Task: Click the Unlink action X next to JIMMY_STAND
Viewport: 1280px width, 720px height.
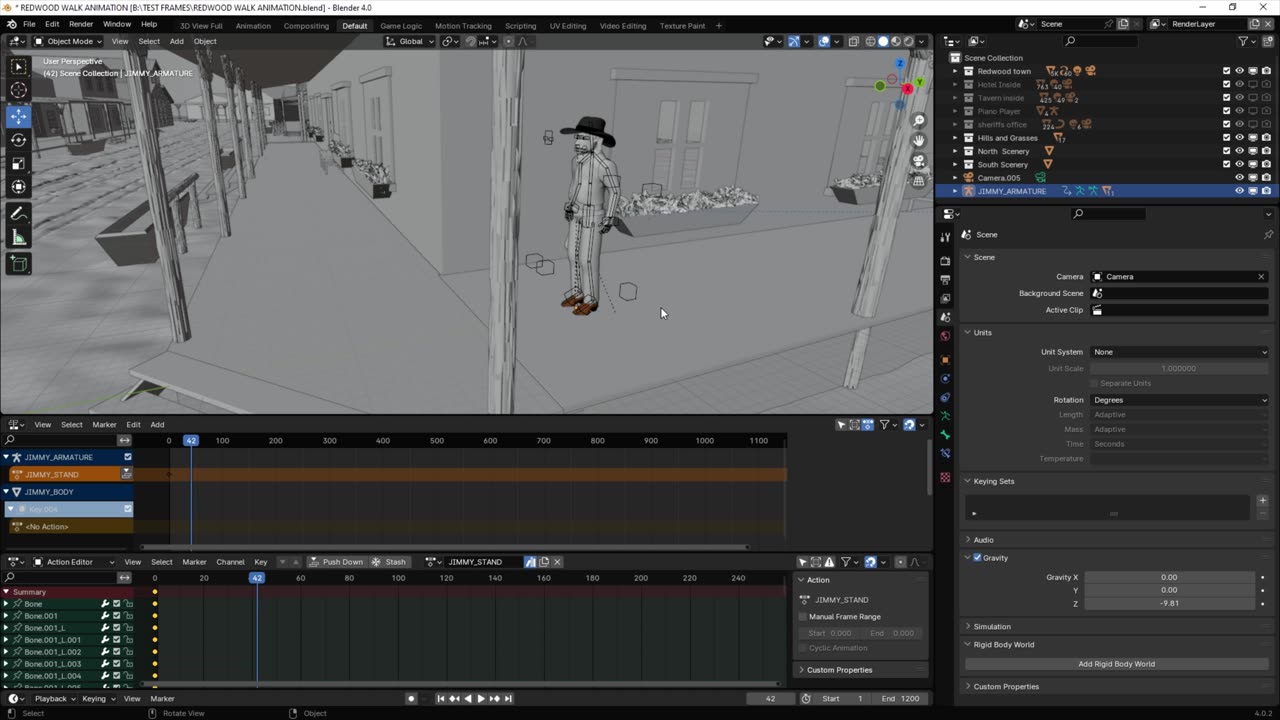Action: (x=557, y=562)
